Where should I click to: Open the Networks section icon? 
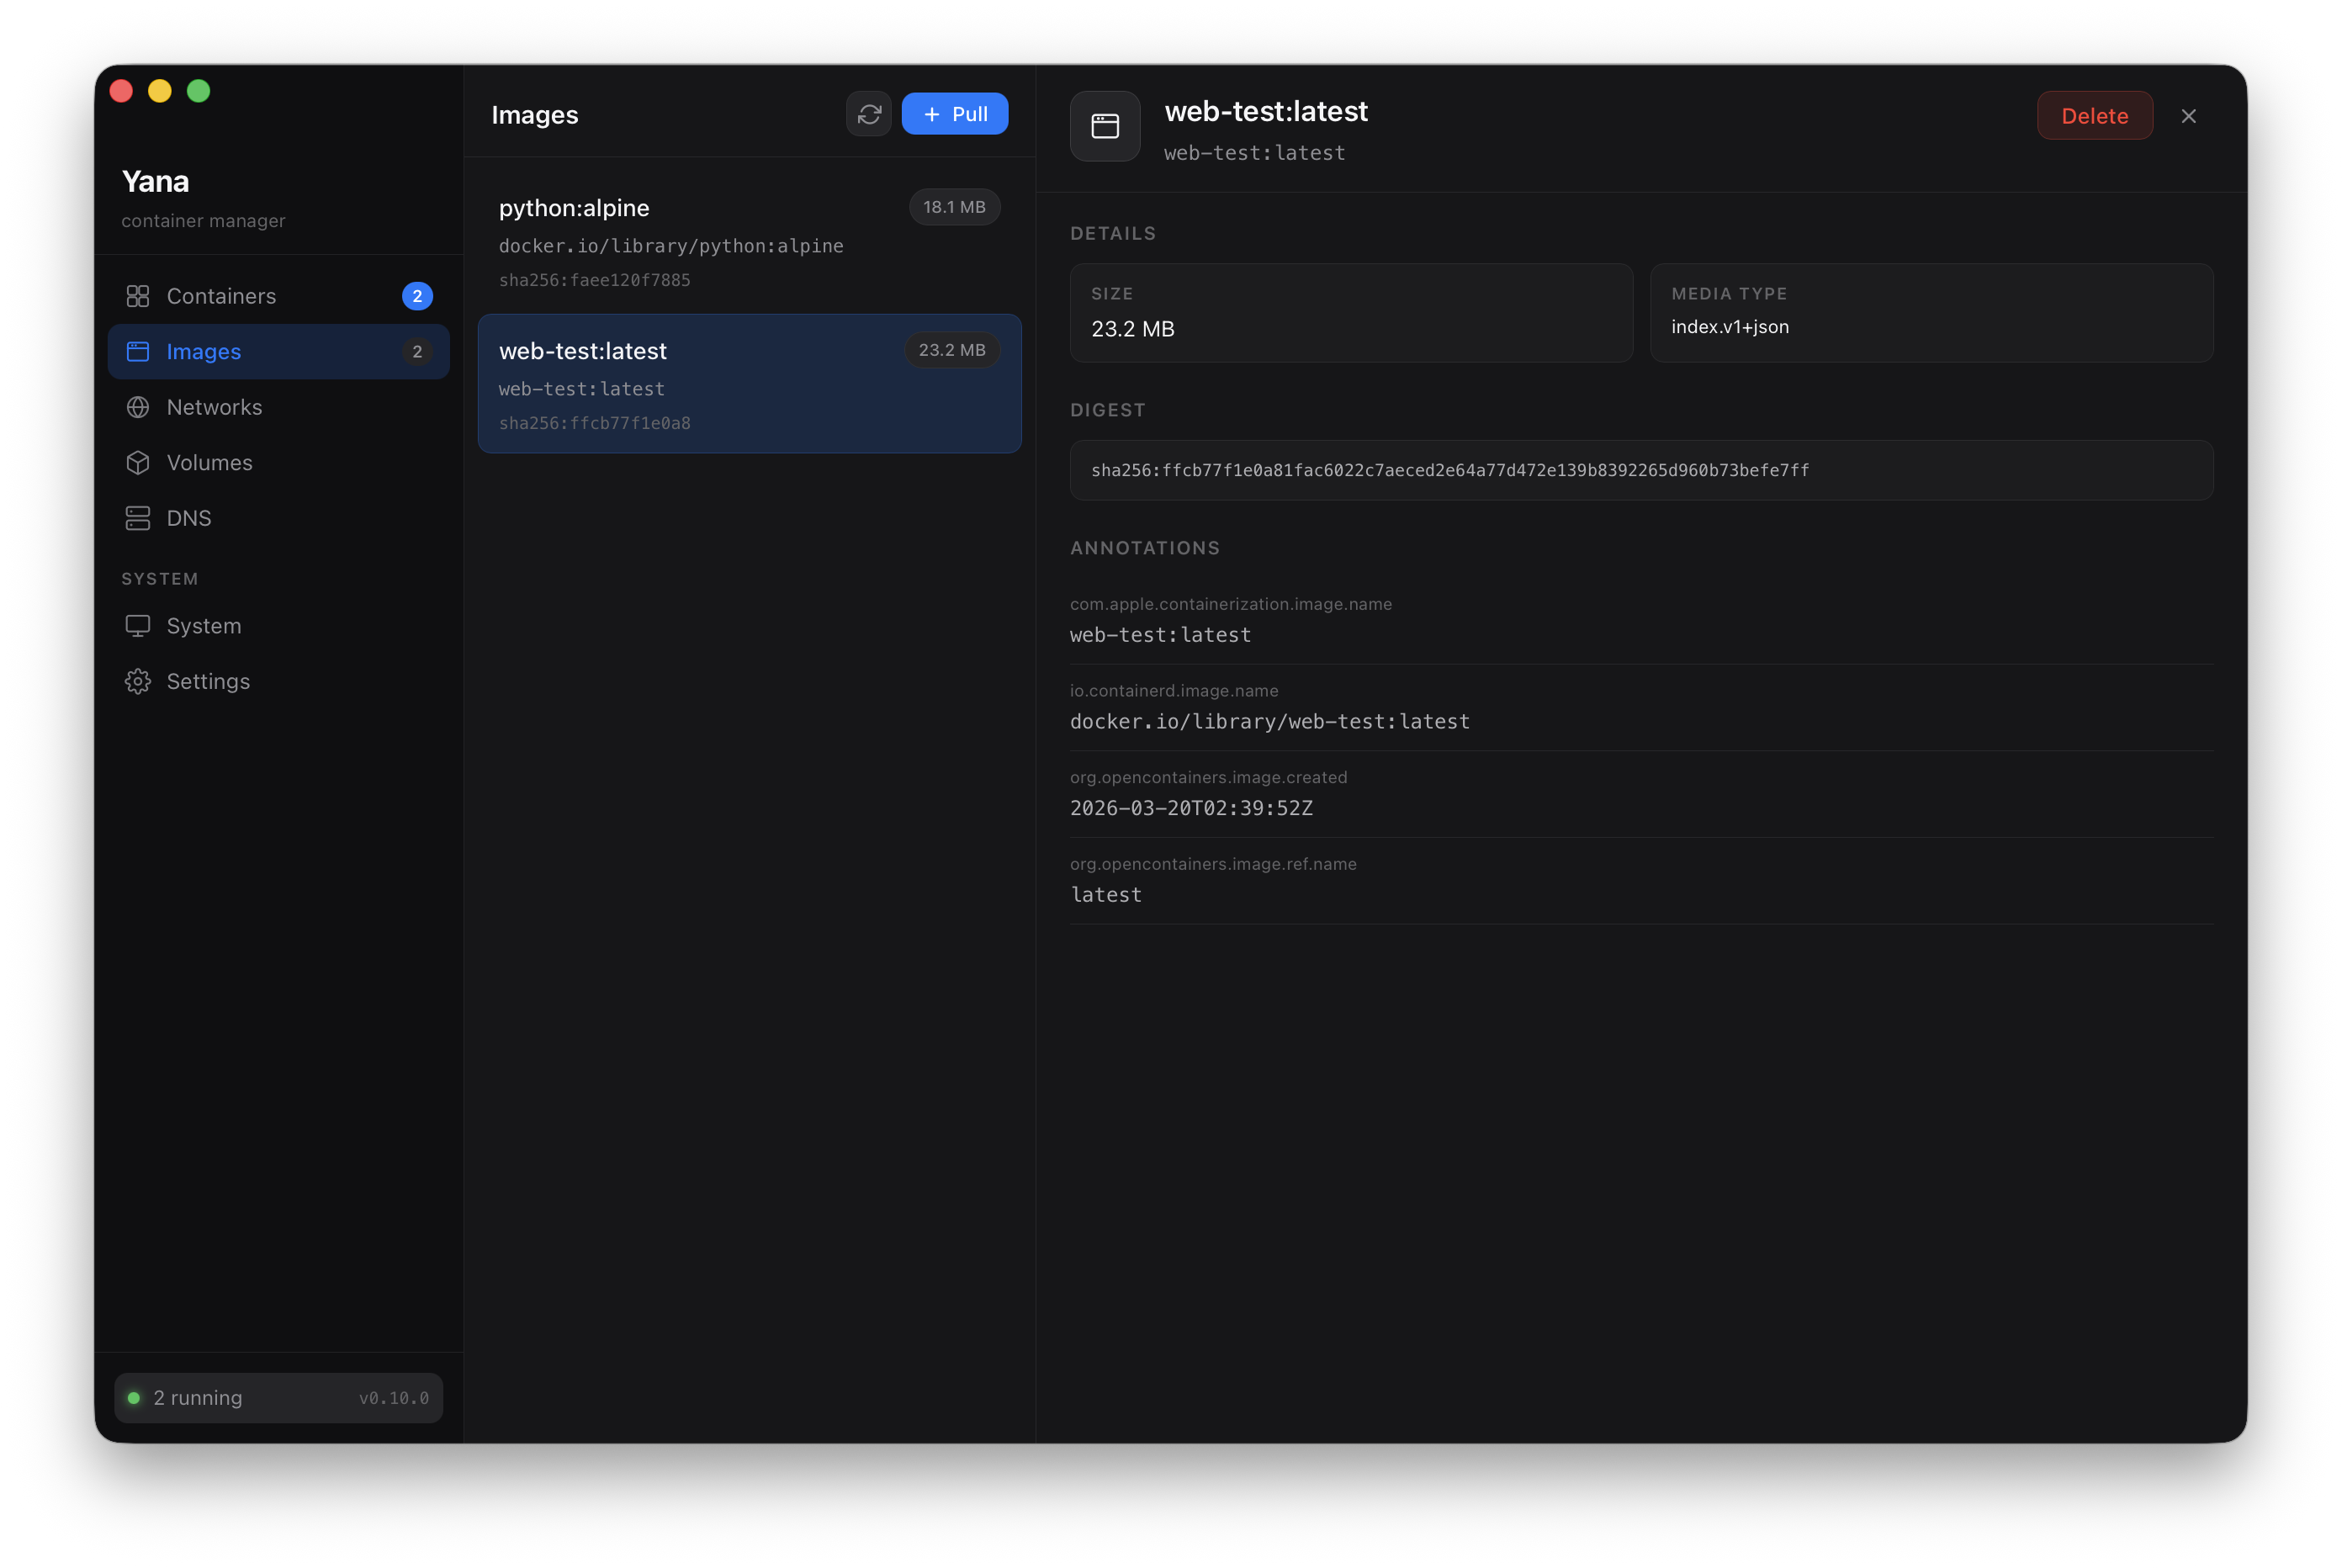coord(138,407)
